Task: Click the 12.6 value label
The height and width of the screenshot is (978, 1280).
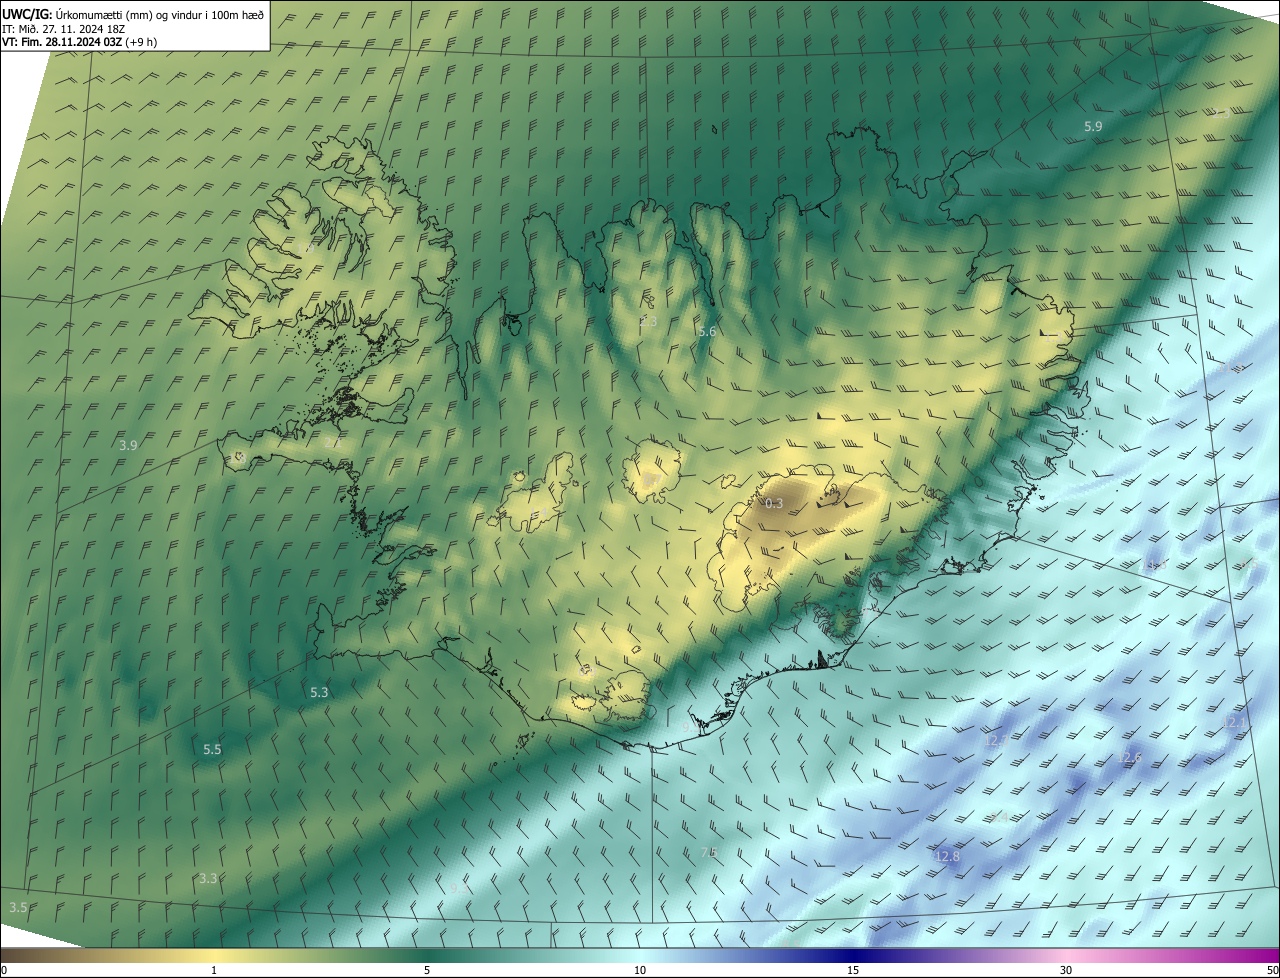Action: click(x=1129, y=758)
